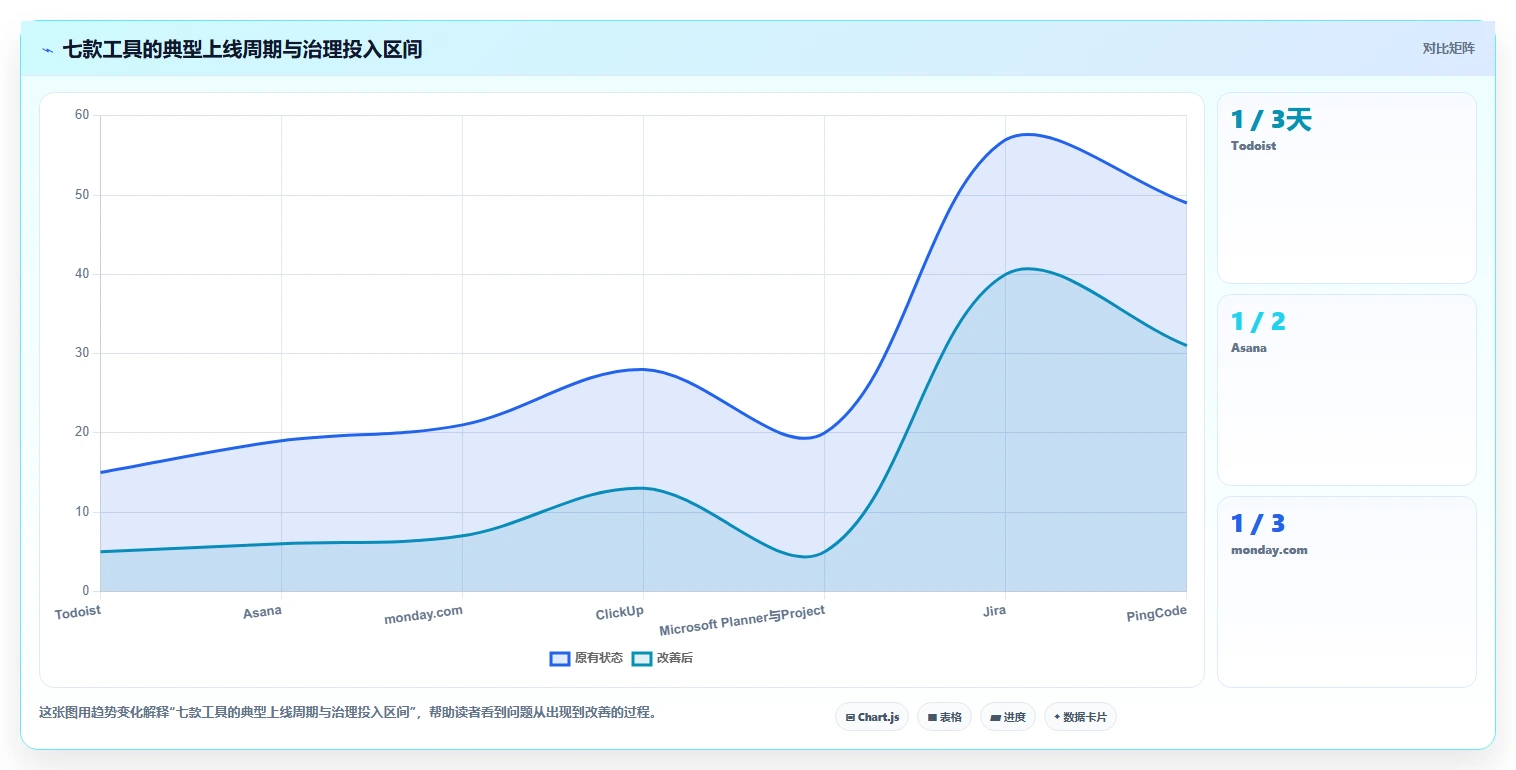Click the Jira x-axis label
Image resolution: width=1516 pixels, height=770 pixels.
point(995,610)
